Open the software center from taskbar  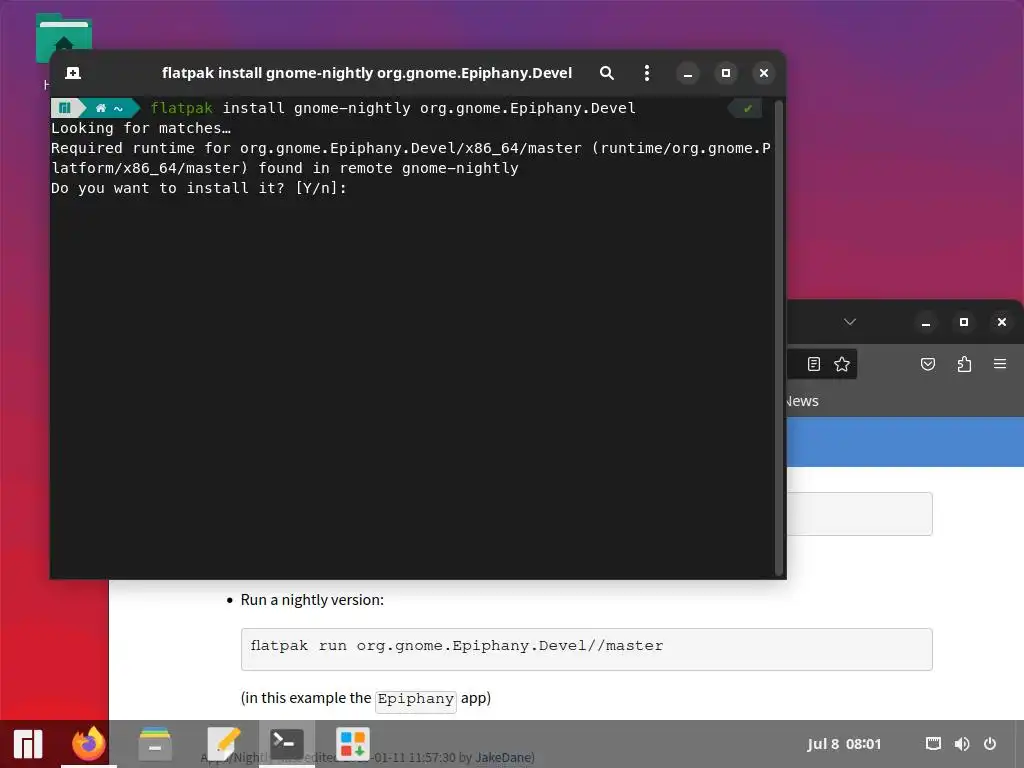(353, 744)
